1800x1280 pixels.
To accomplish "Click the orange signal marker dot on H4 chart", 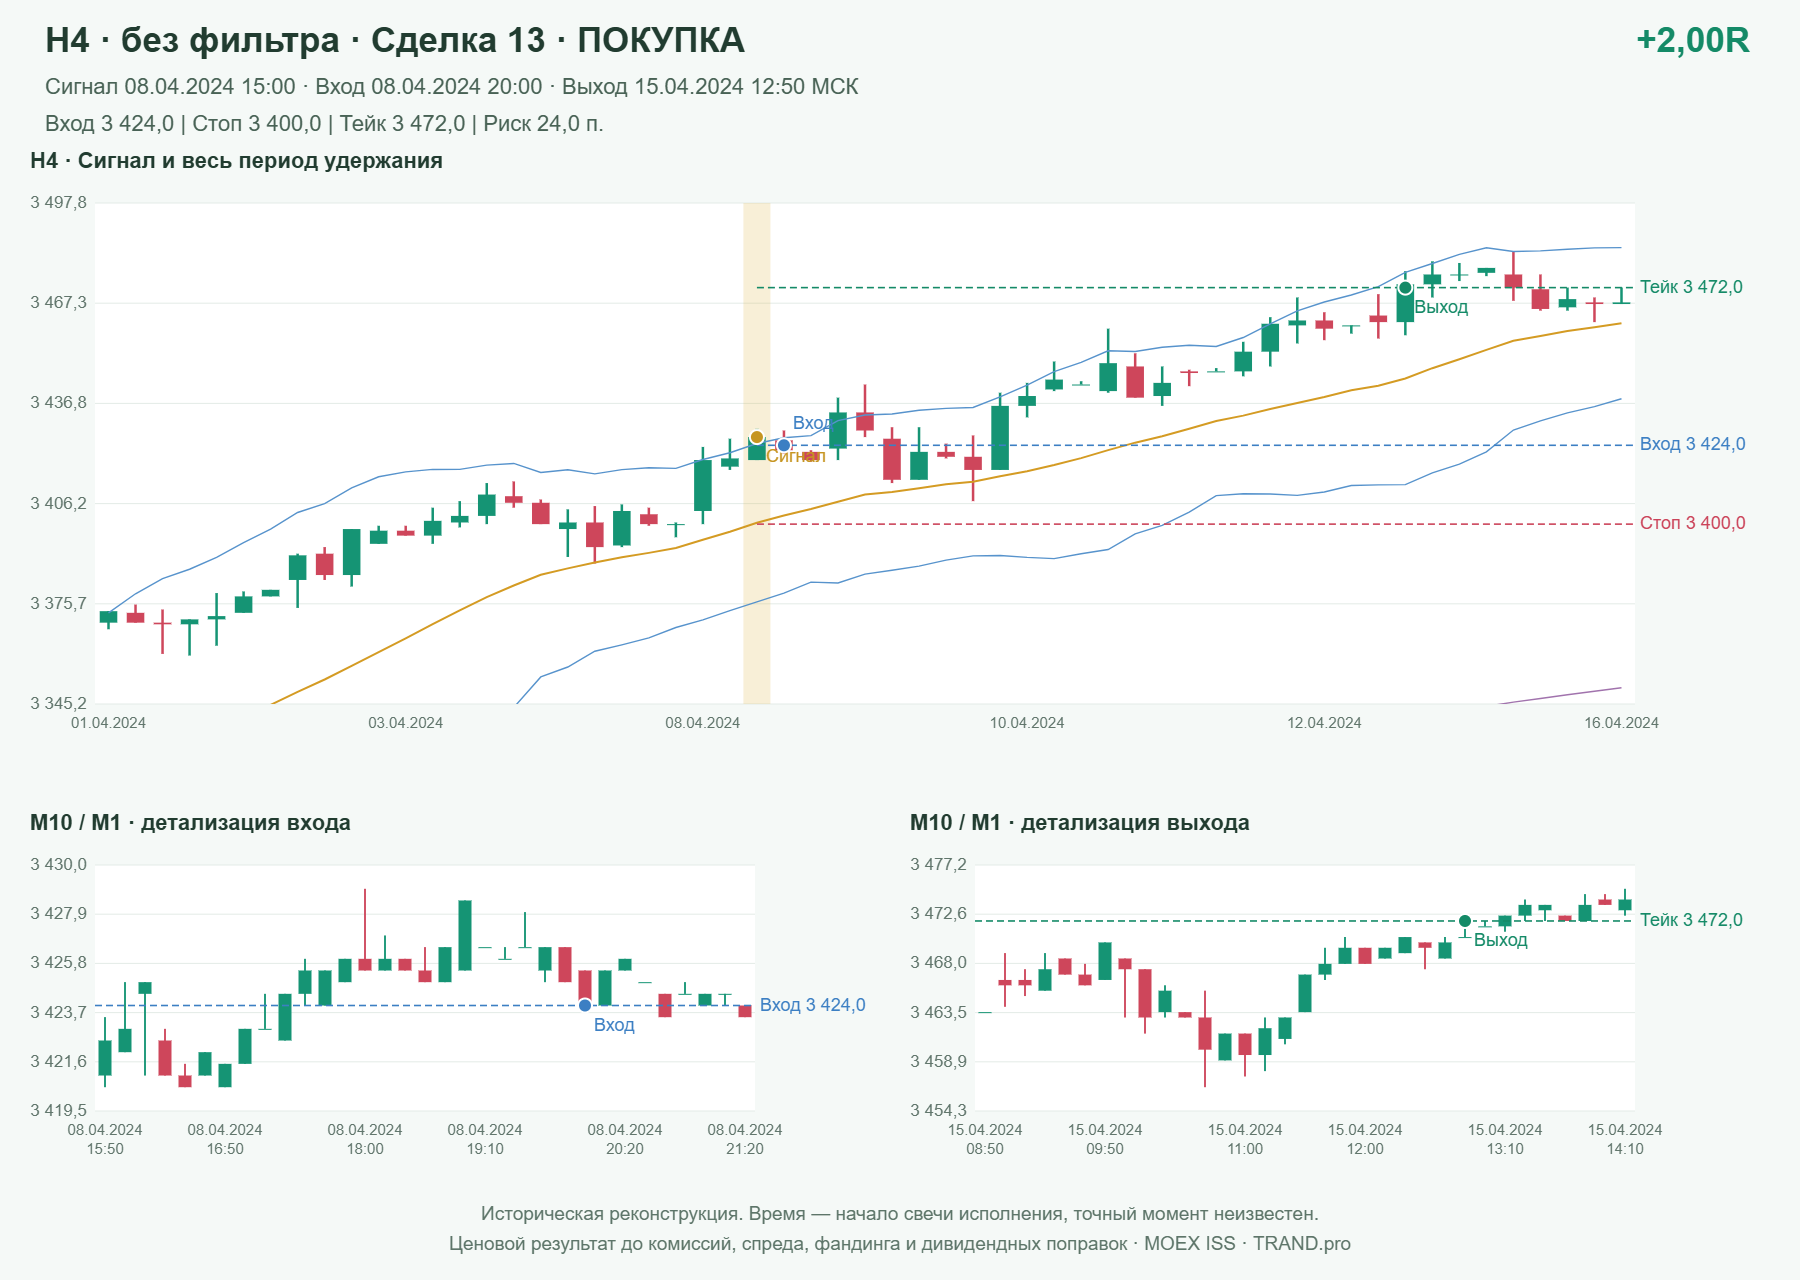I will point(757,437).
